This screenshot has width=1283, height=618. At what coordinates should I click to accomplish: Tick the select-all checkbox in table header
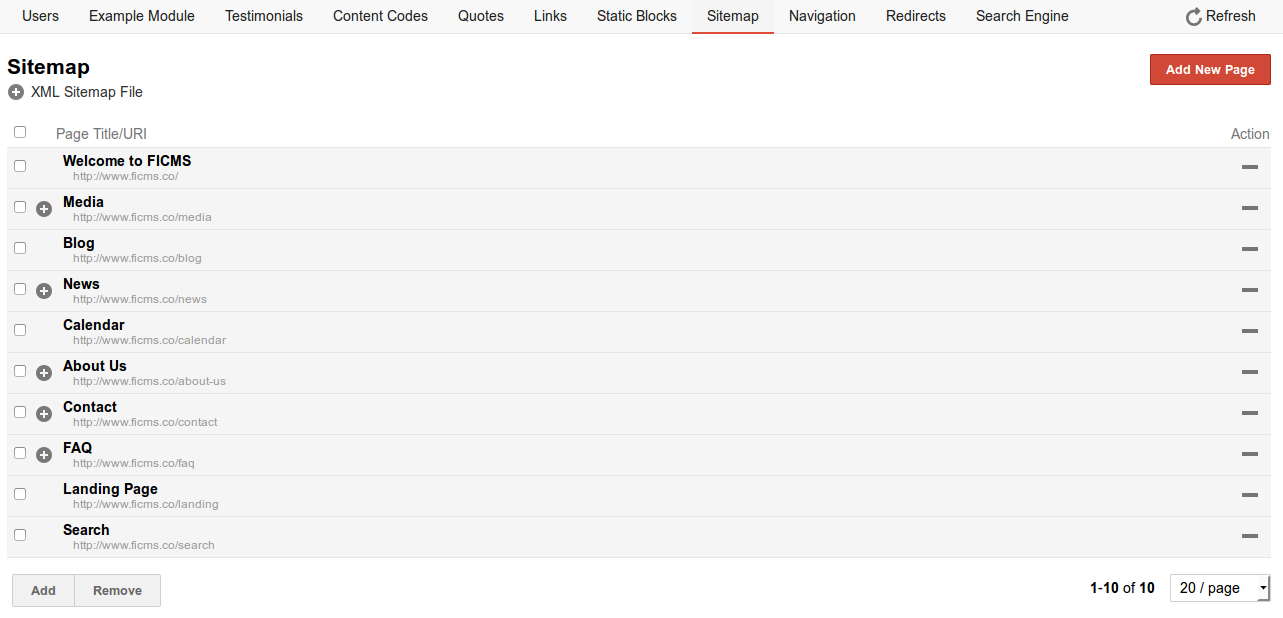click(x=20, y=132)
